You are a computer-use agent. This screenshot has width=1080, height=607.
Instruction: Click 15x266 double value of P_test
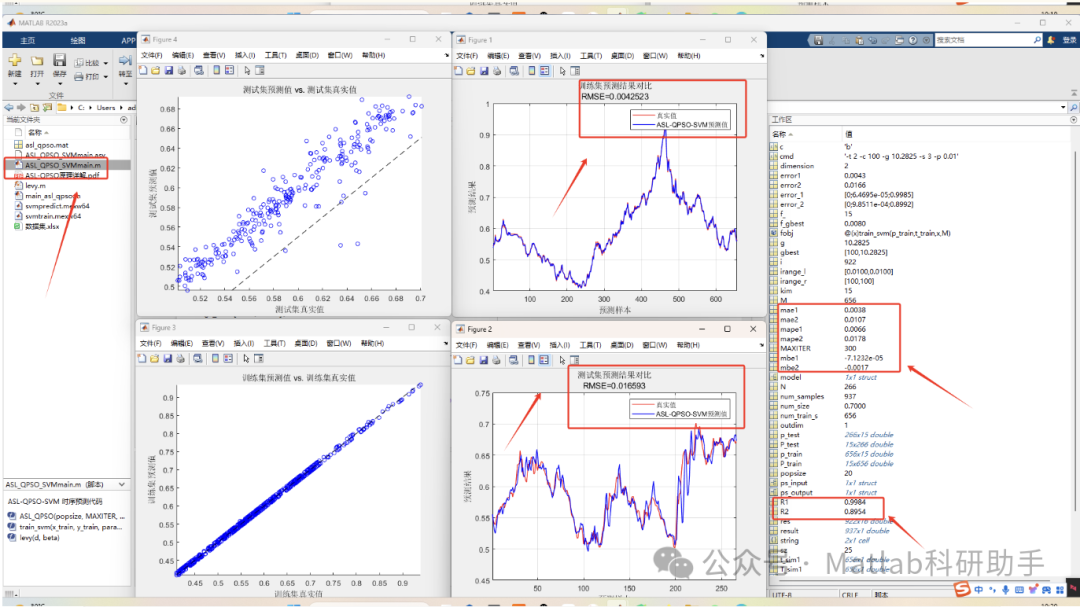tap(869, 445)
